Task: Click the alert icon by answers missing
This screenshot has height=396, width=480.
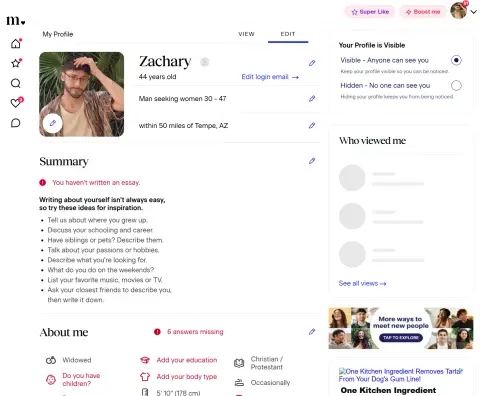Action: point(157,332)
